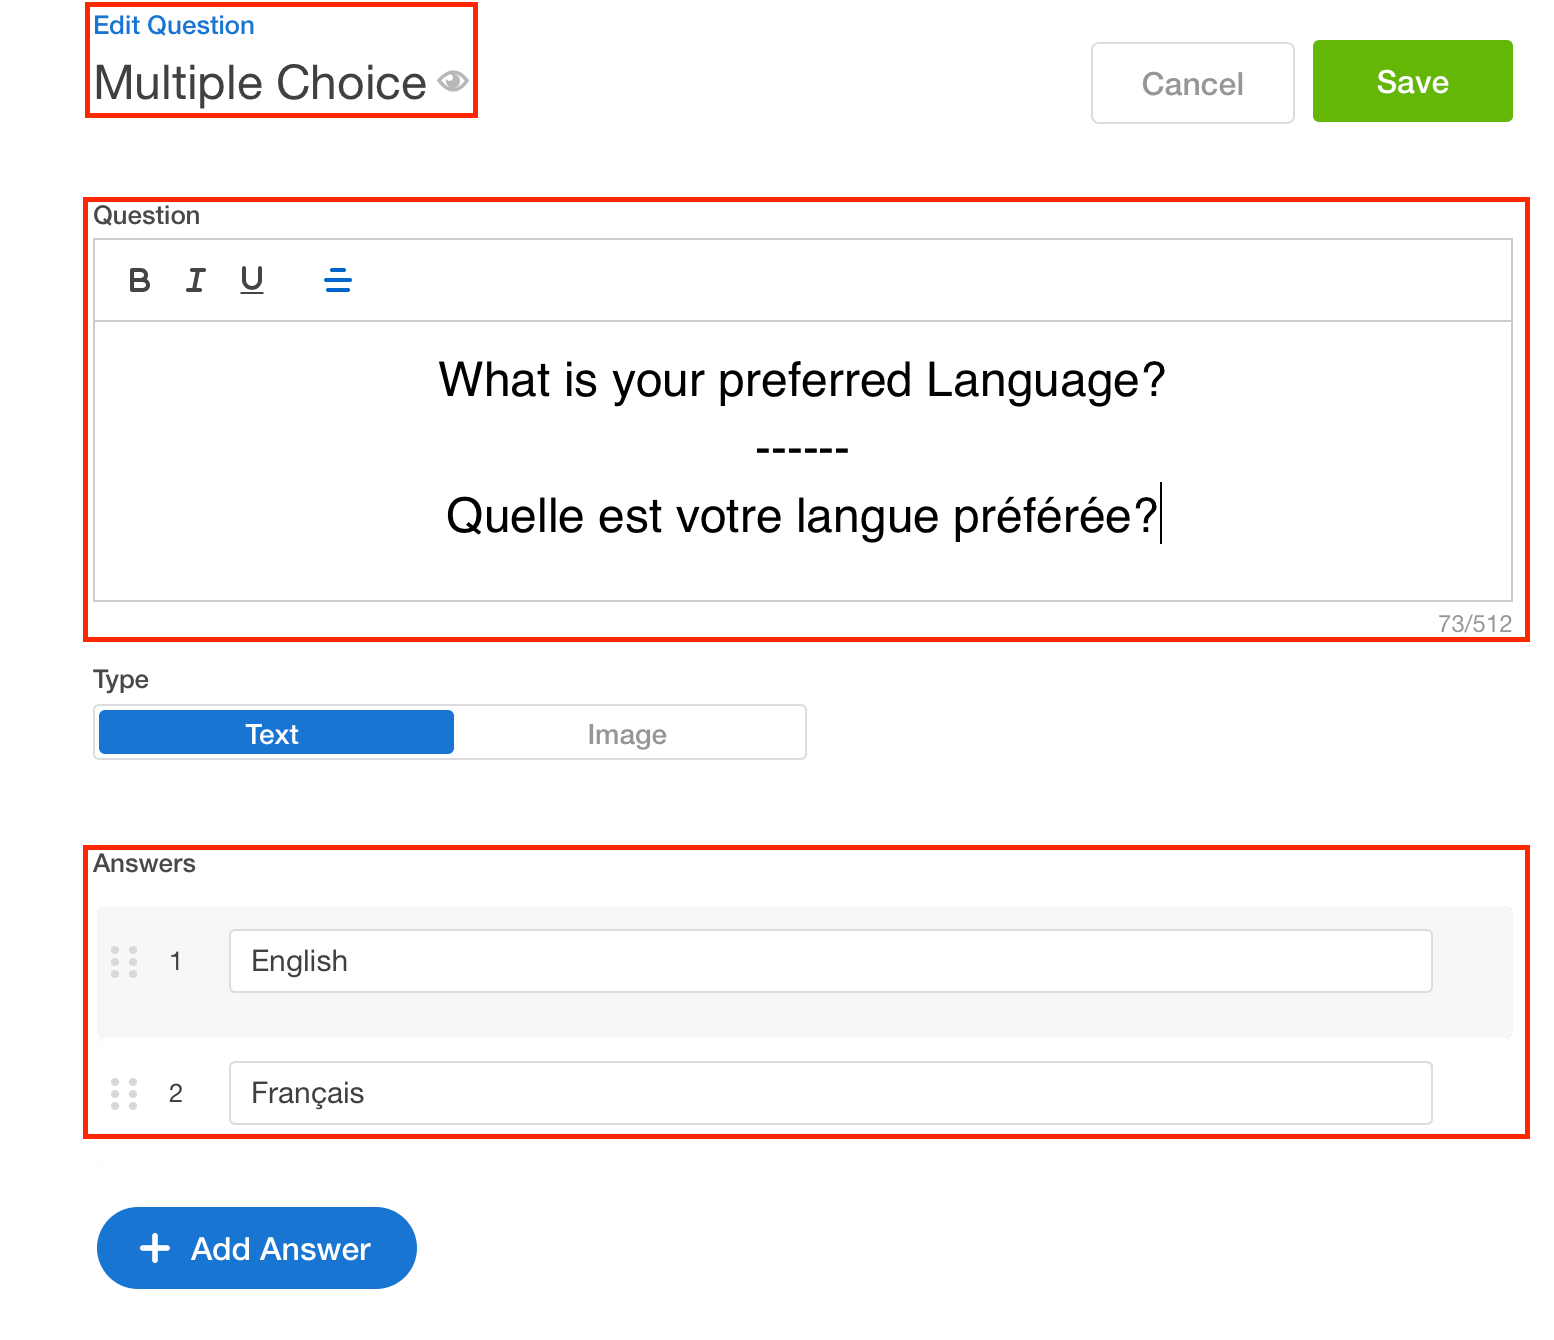Select the center alignment icon
Screen dimensions: 1554x1340
click(338, 280)
